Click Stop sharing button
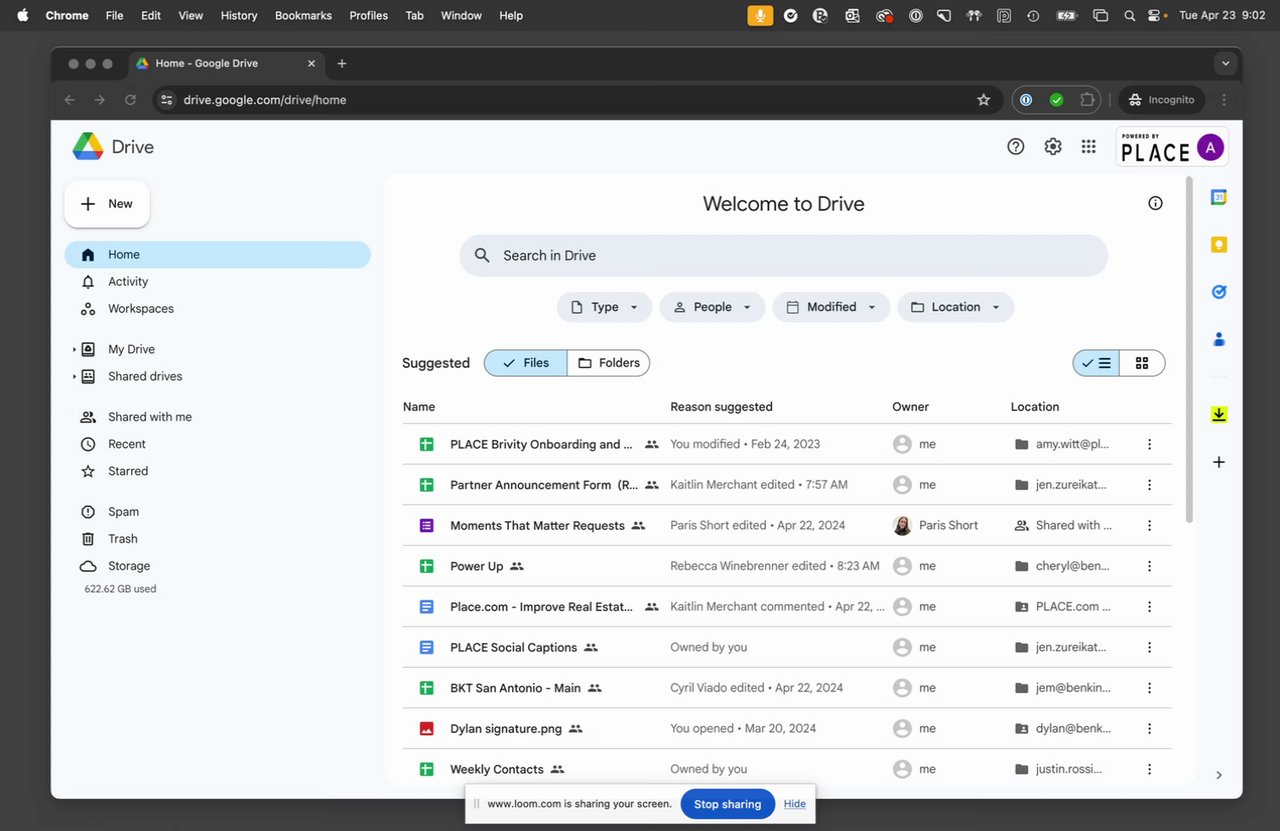Screen dimensions: 1280x831 pyautogui.click(x=727, y=804)
